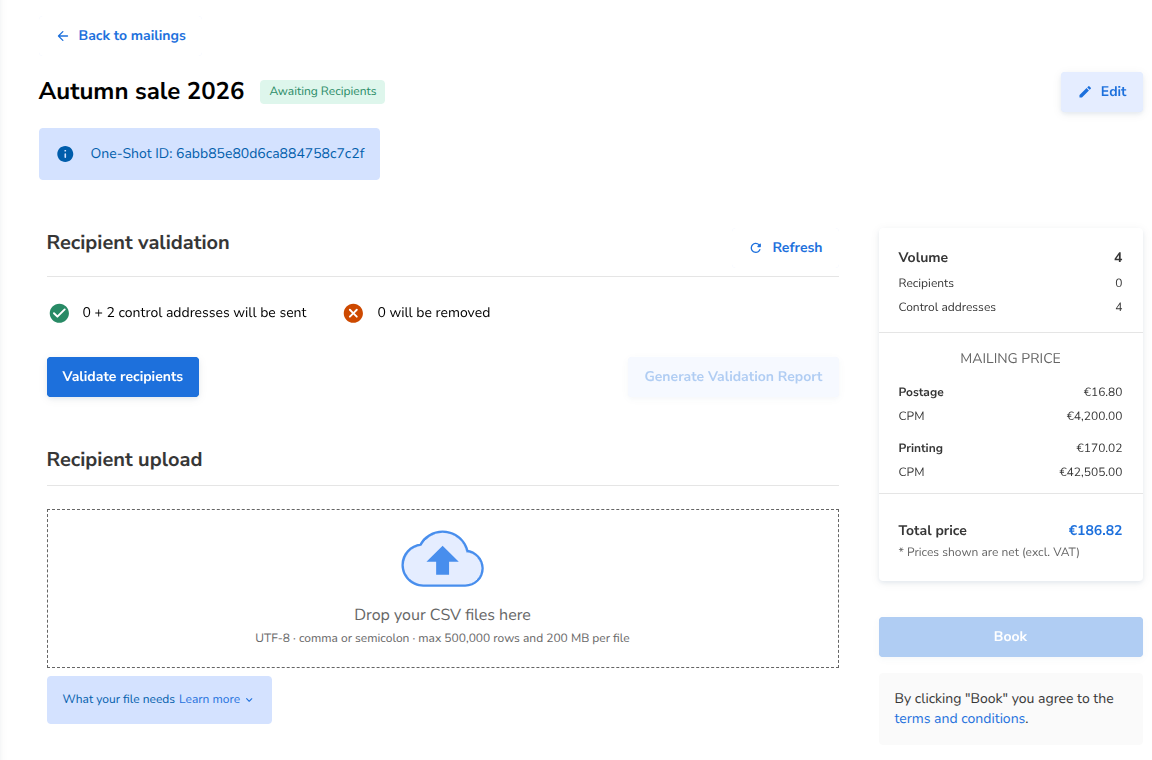Click the green checkmark status icon
This screenshot has height=760, width=1152.
60,313
